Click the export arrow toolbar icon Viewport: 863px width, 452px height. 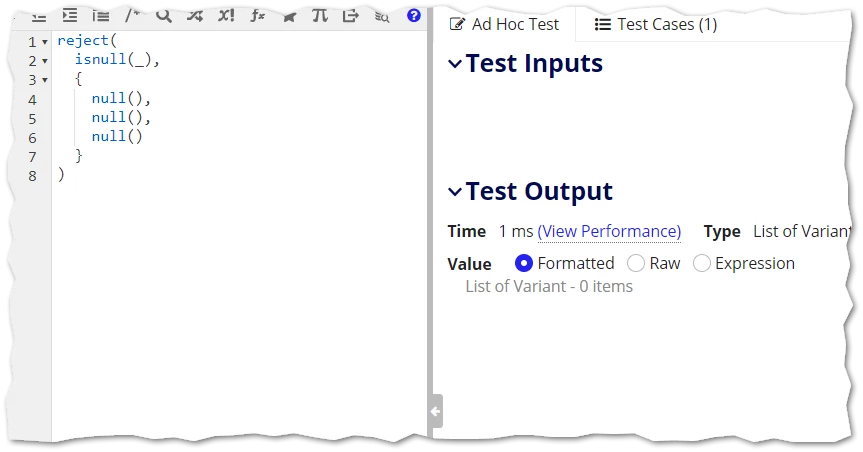click(x=351, y=15)
